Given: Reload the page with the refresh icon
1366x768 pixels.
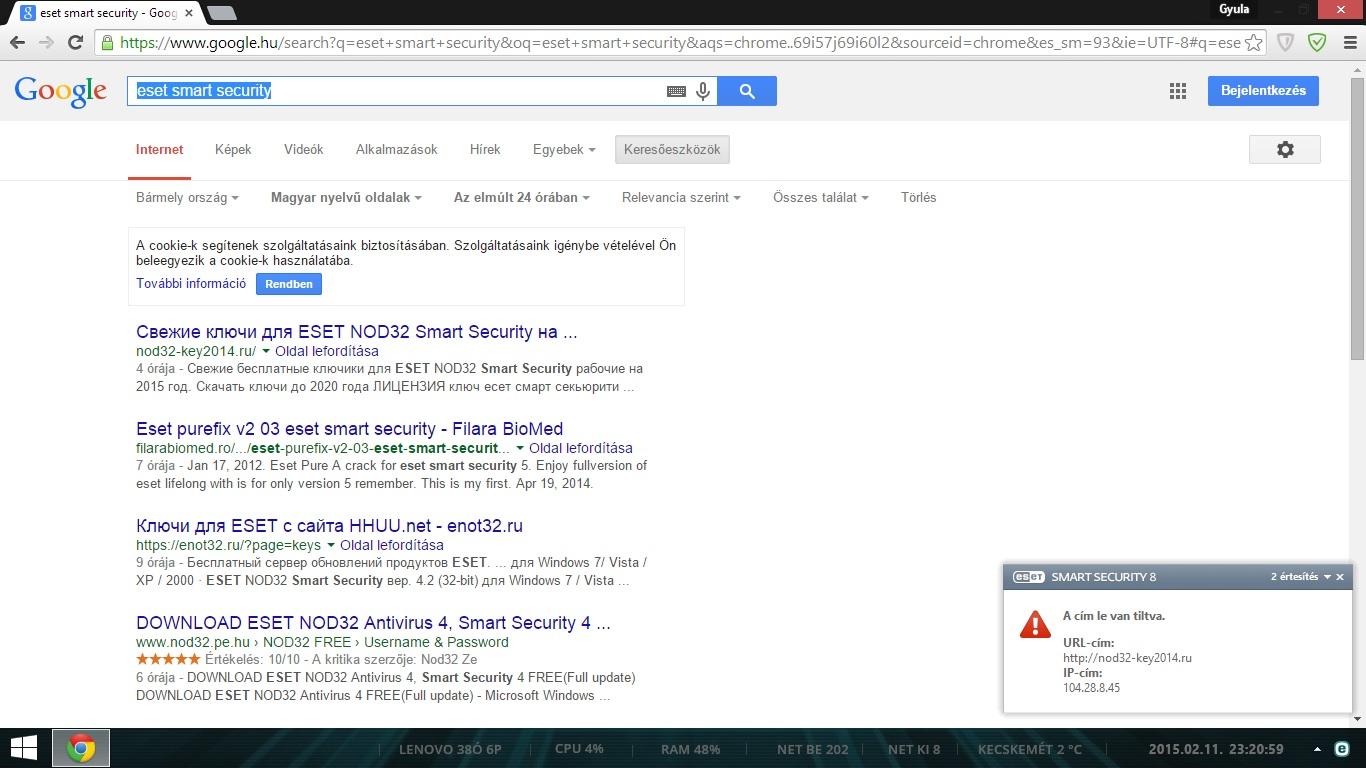Looking at the screenshot, I should coord(75,43).
